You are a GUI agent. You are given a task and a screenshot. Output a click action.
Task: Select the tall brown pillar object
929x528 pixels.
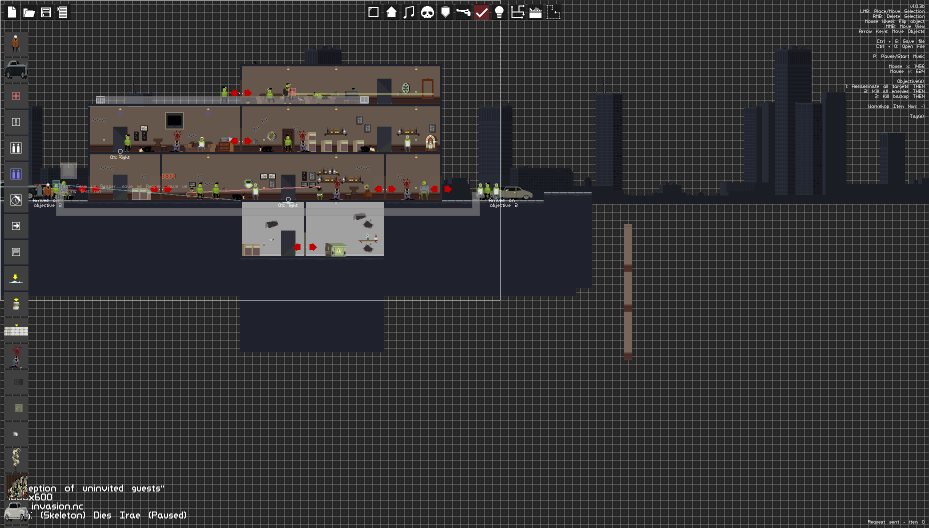627,292
